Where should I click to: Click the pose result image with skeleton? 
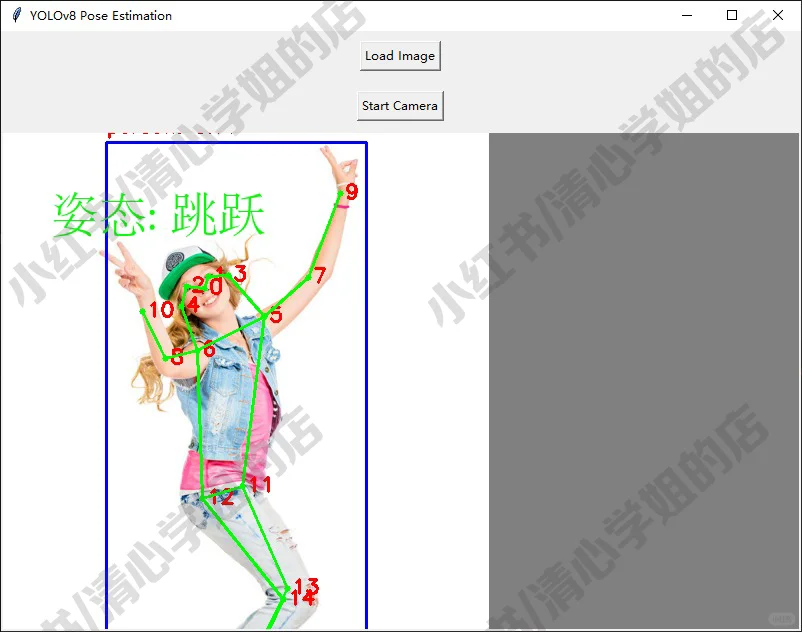[245, 381]
